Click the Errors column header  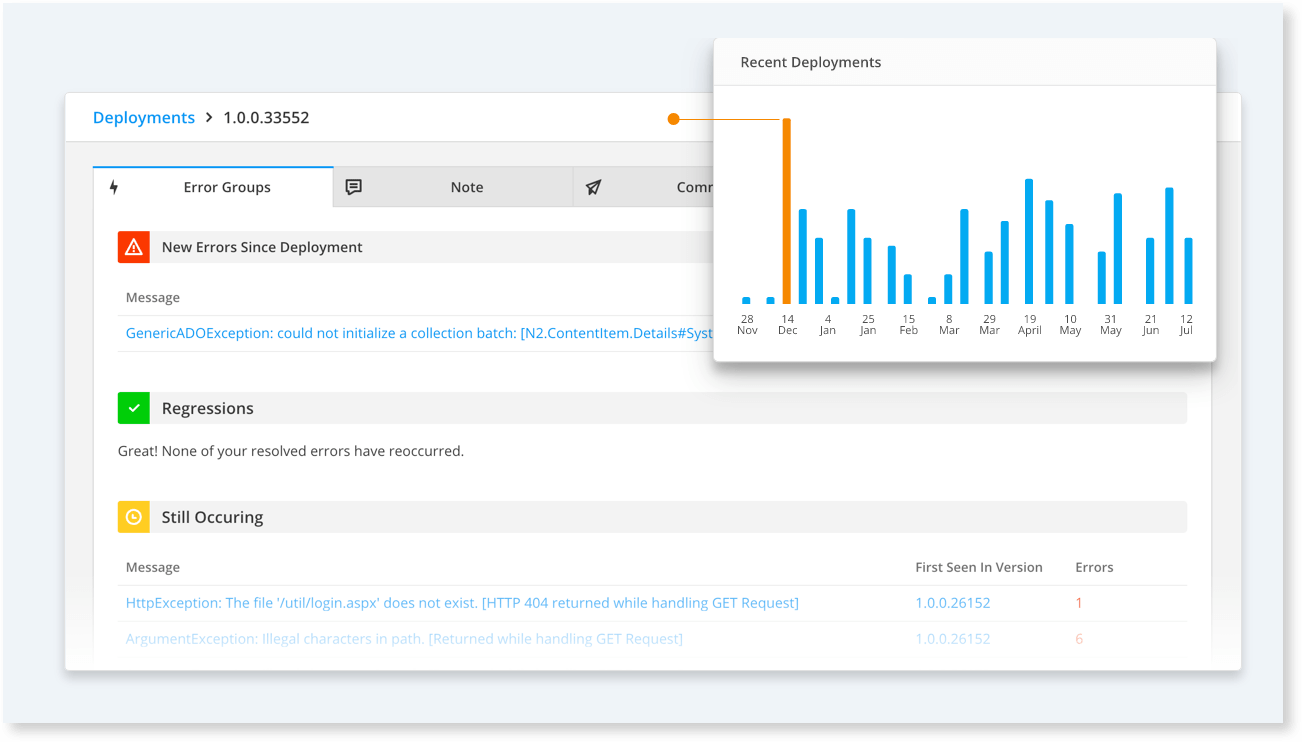[1094, 567]
